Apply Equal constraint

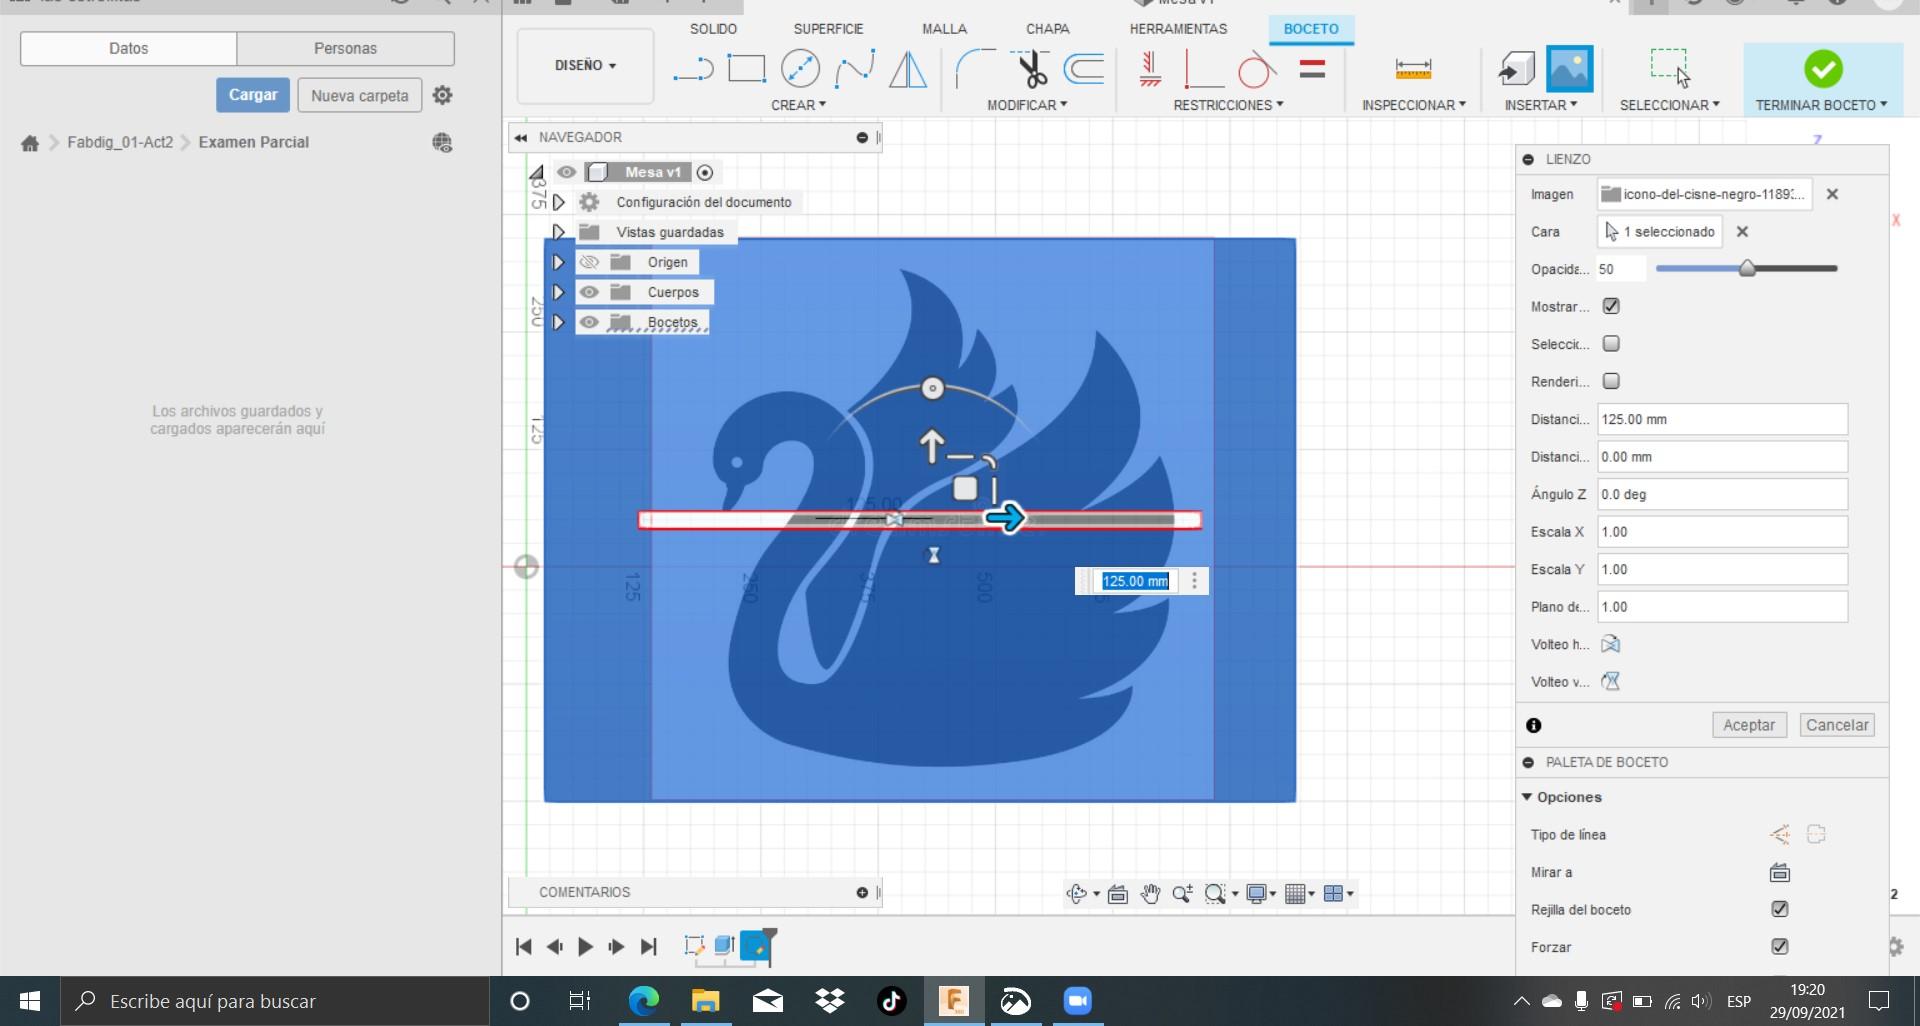click(1312, 69)
